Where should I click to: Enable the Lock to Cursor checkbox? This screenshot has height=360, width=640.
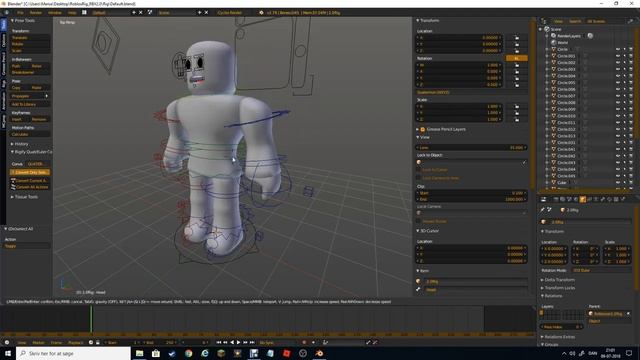418,170
